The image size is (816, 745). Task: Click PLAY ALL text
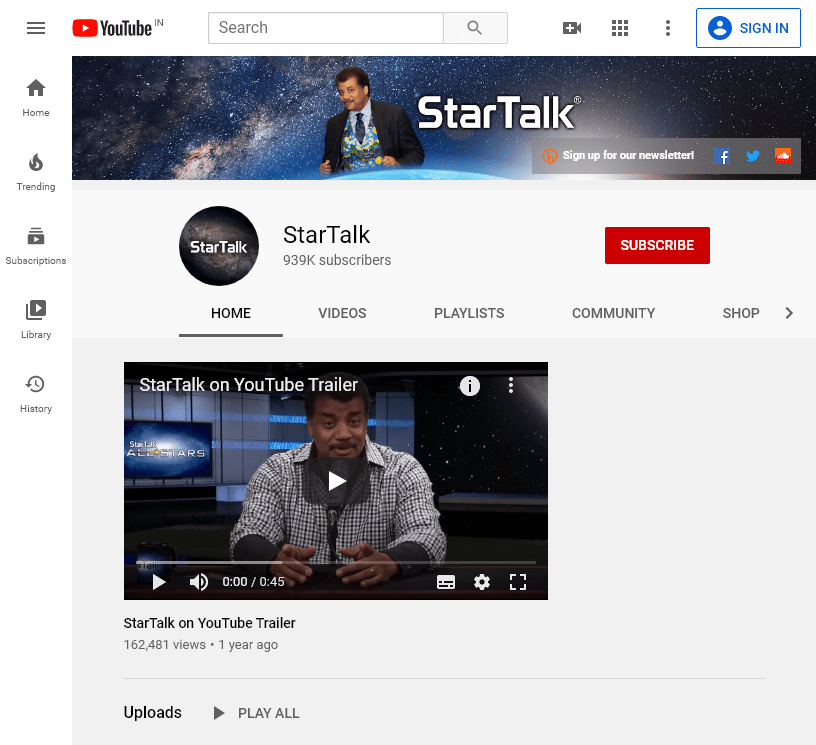[x=269, y=713]
